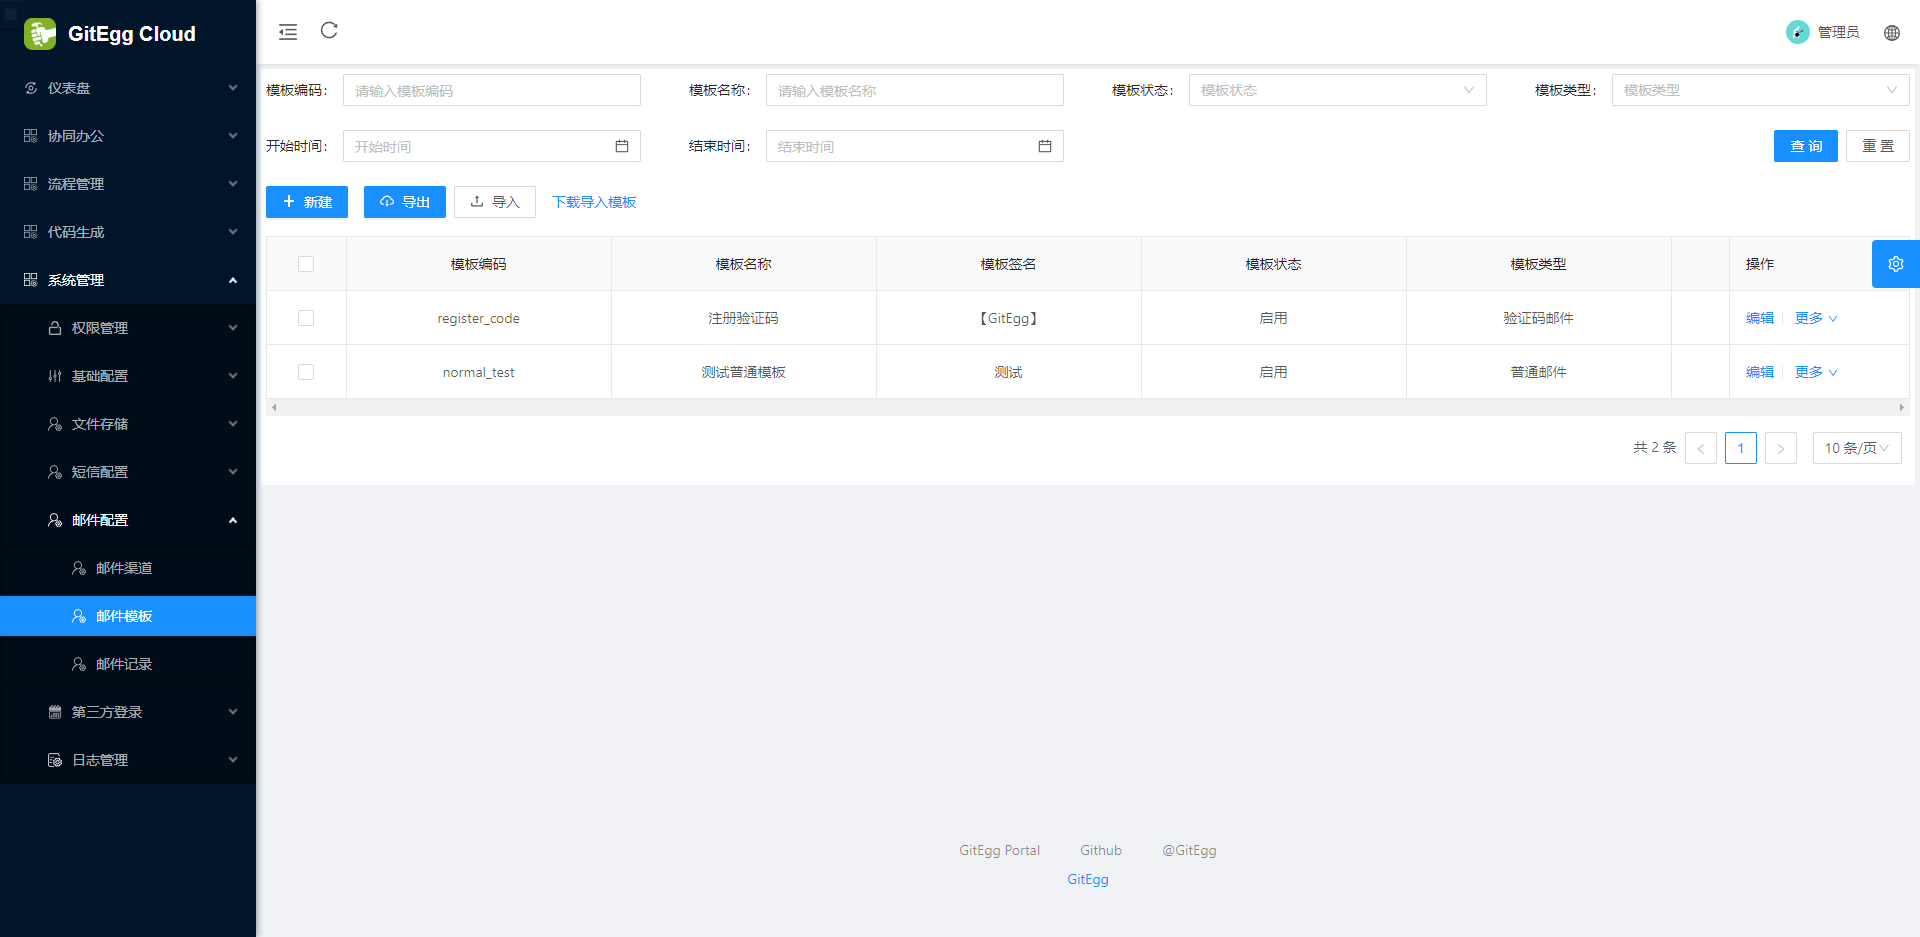This screenshot has height=937, width=1920.
Task: Toggle the select-all checkbox in table header
Action: click(x=306, y=263)
